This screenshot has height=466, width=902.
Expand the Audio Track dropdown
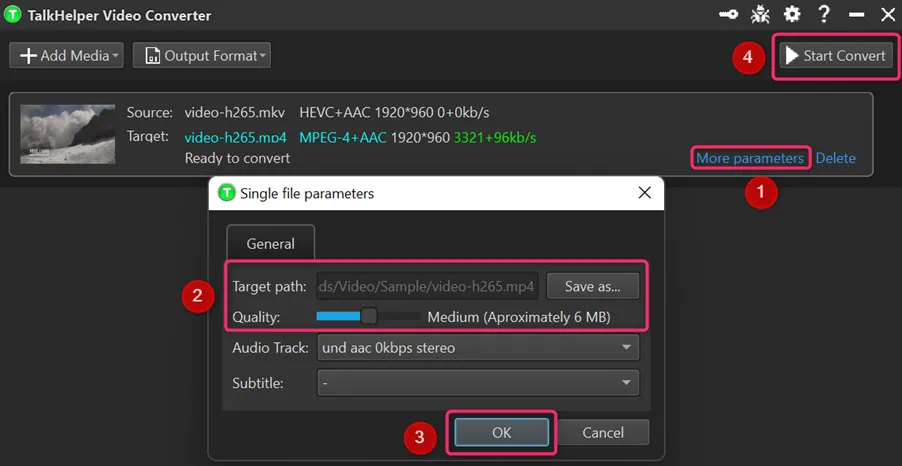[x=478, y=347]
